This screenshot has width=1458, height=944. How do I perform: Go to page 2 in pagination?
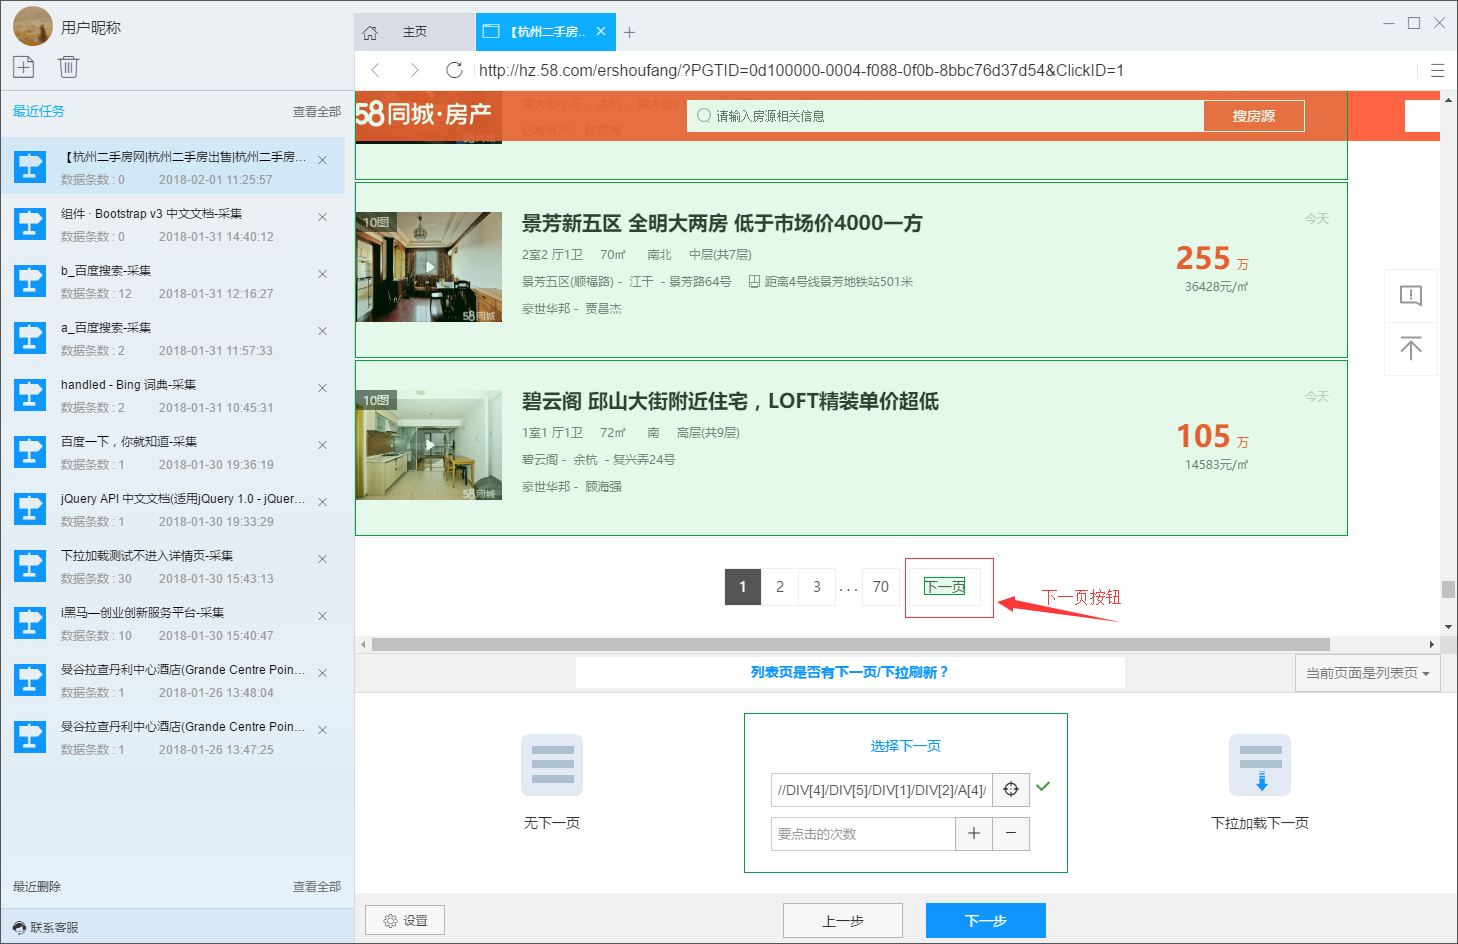click(780, 587)
